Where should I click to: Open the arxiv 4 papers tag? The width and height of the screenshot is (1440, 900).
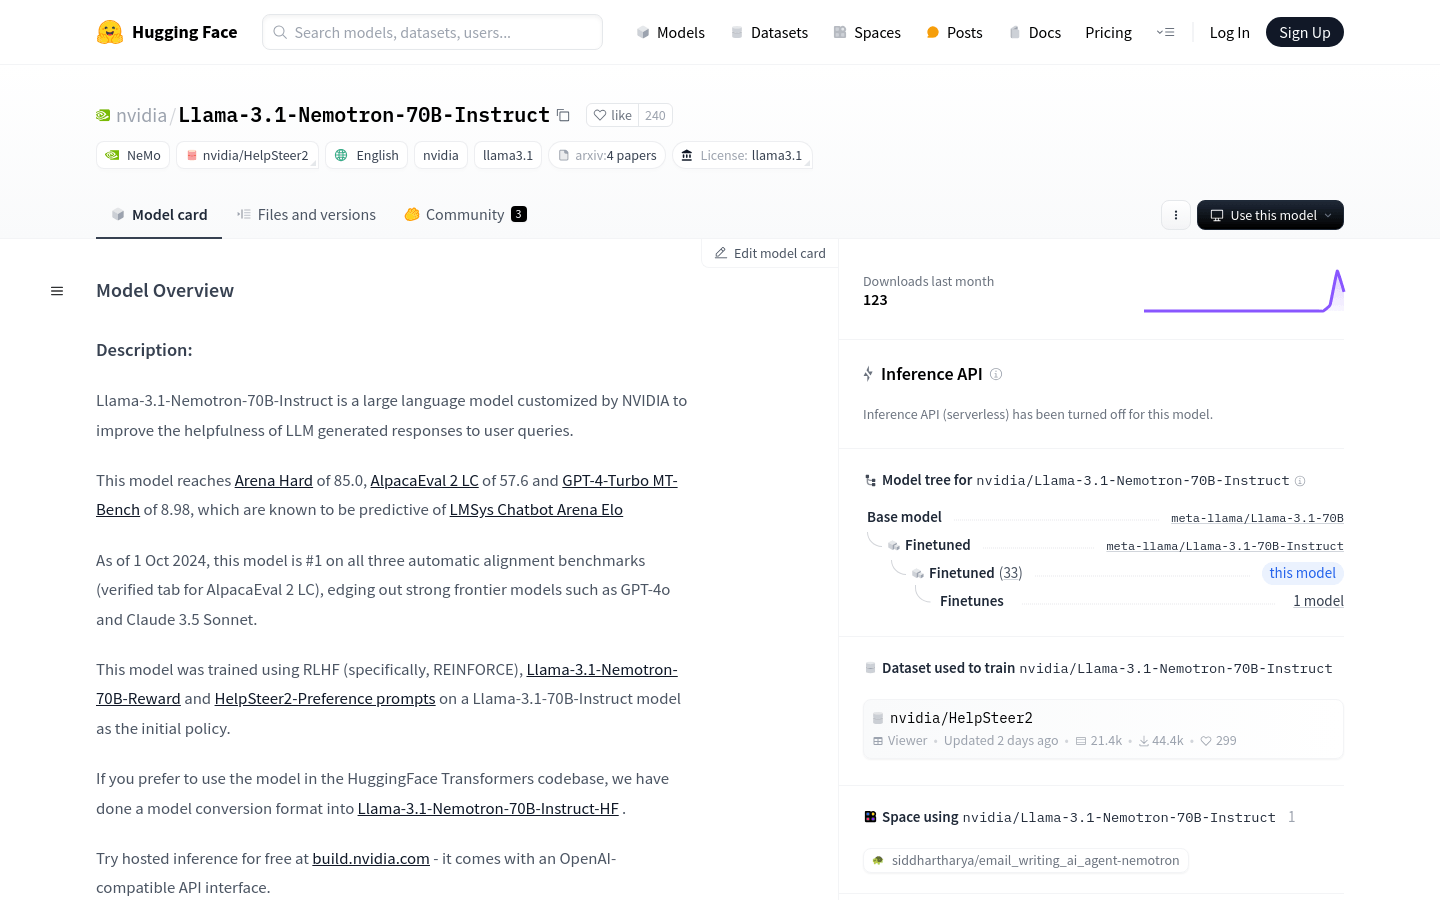607,155
